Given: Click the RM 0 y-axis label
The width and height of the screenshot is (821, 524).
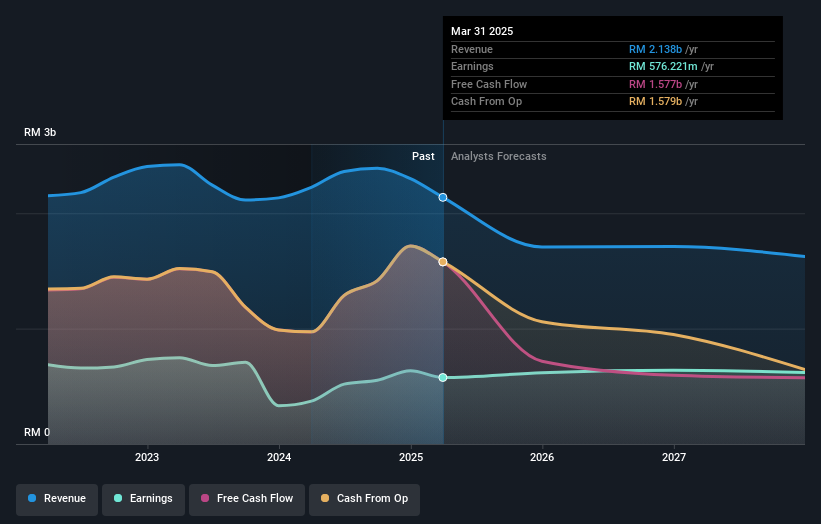Looking at the screenshot, I should [37, 432].
